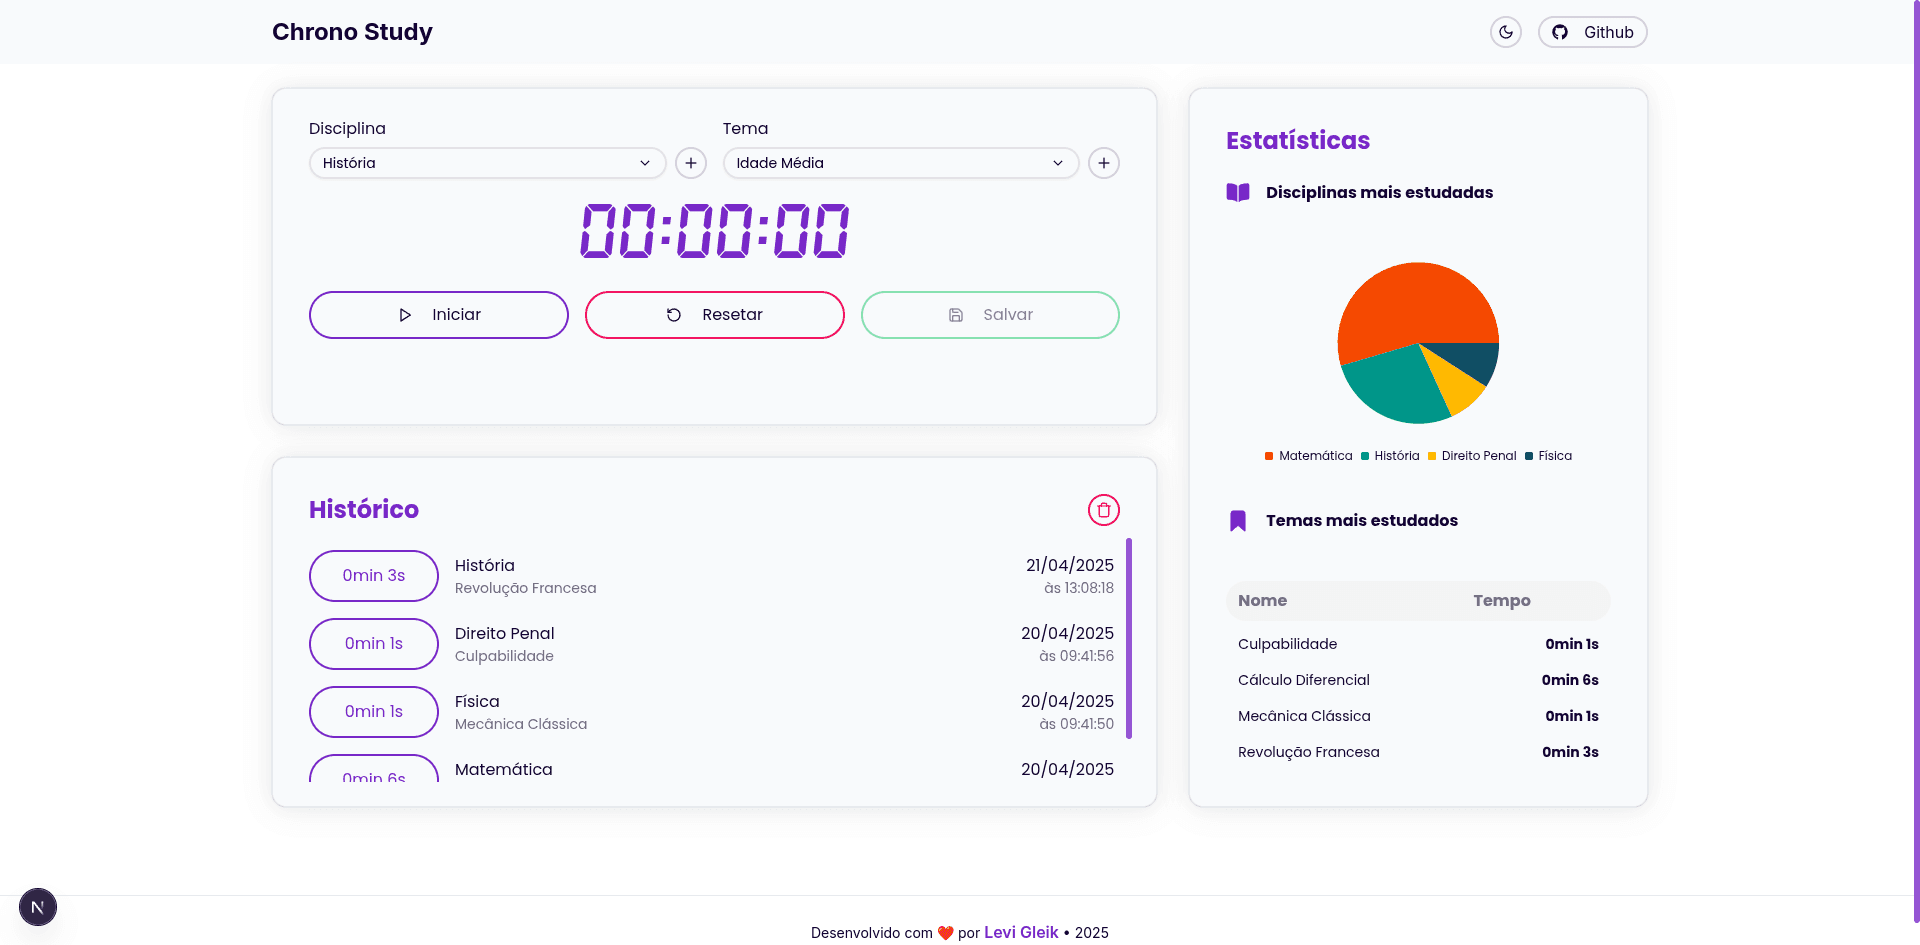
Task: Expand the Tema dropdown showing Idade Média
Action: click(901, 163)
